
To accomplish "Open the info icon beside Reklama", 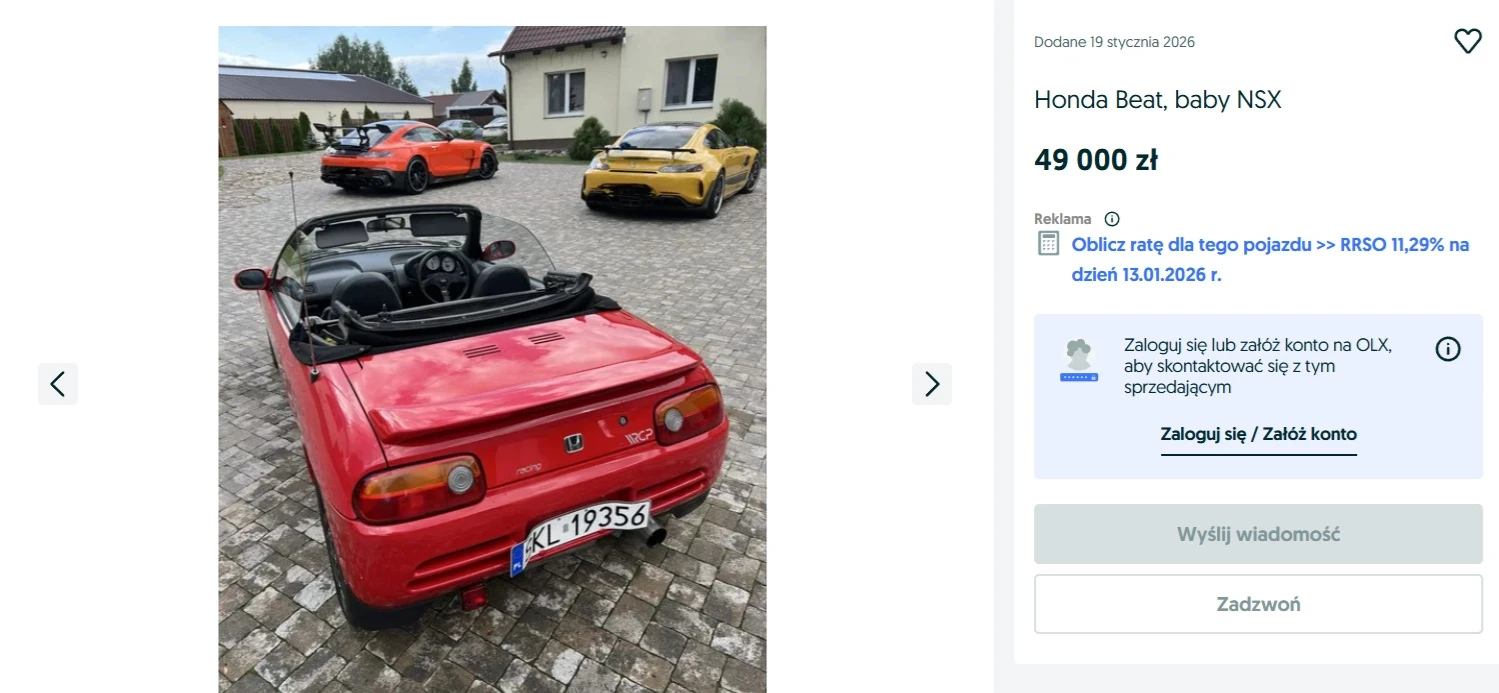I will pos(1112,219).
